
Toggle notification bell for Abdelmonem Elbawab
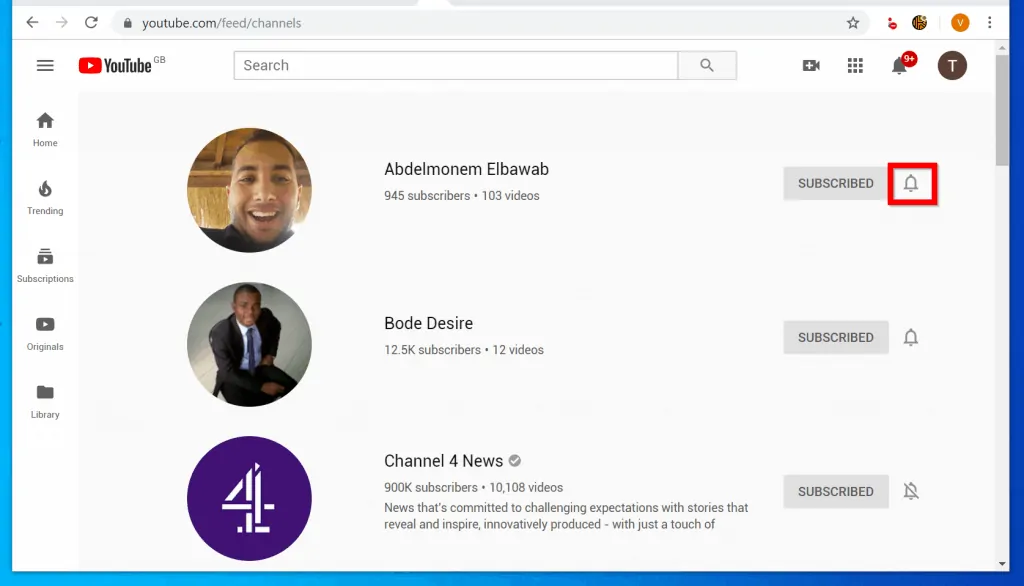click(911, 184)
